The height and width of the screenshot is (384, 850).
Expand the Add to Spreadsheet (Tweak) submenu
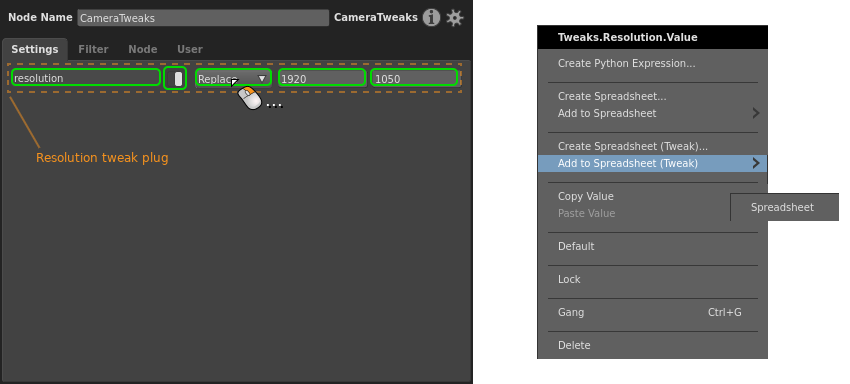click(653, 163)
